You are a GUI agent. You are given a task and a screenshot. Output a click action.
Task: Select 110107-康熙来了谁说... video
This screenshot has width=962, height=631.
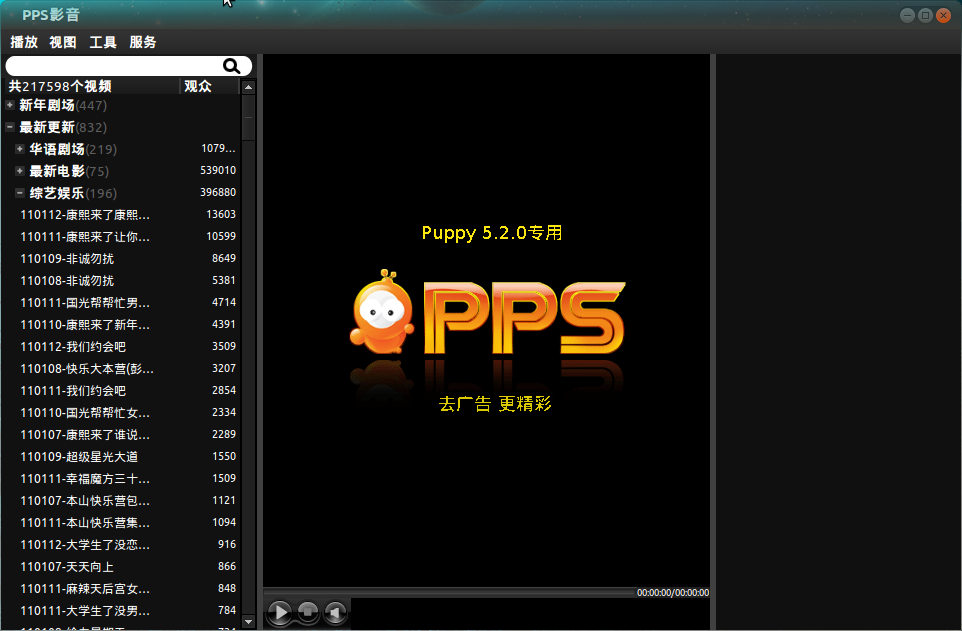click(x=85, y=435)
